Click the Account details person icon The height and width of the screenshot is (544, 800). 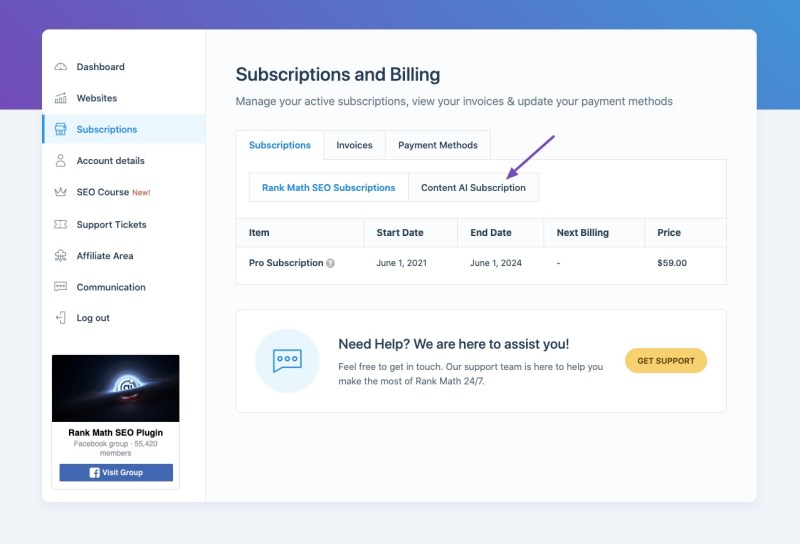click(60, 161)
